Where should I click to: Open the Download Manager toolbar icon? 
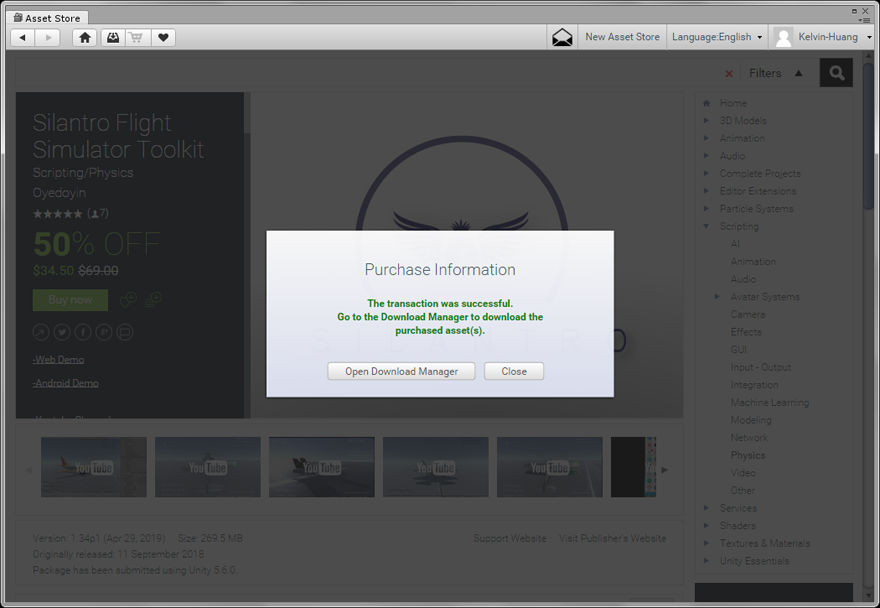pos(113,38)
